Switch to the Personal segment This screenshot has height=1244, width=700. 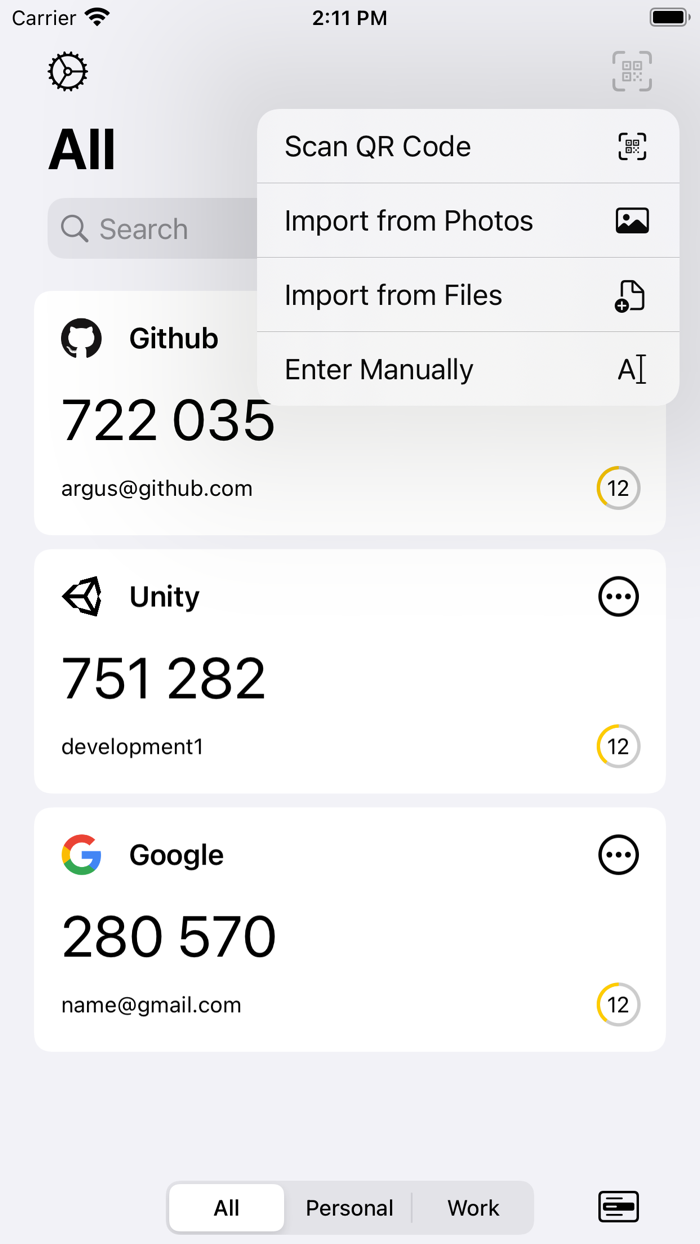pyautogui.click(x=349, y=1208)
